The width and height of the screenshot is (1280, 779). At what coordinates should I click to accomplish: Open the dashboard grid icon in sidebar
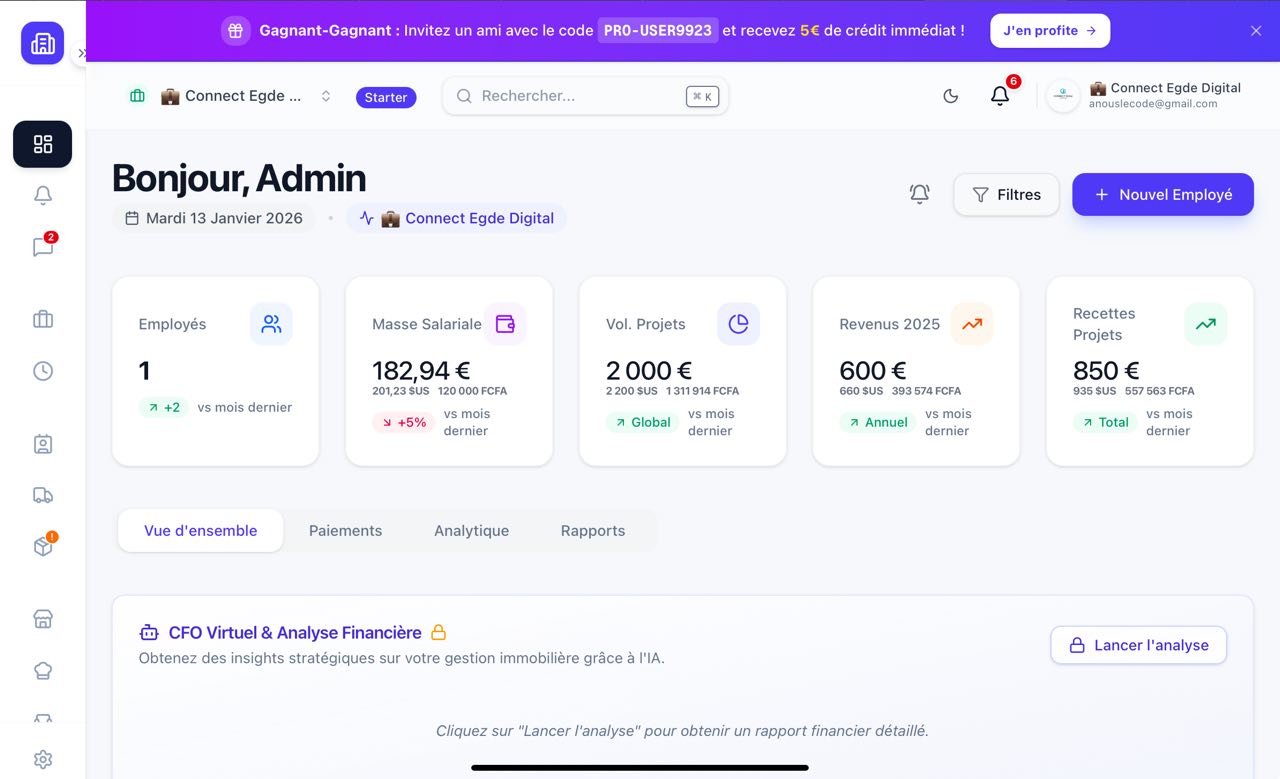pyautogui.click(x=42, y=144)
